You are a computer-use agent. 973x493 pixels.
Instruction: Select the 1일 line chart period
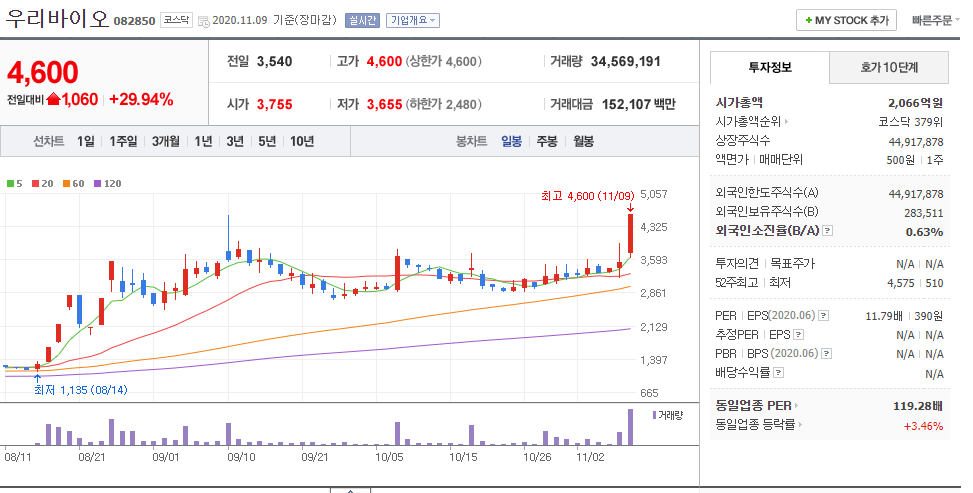pyautogui.click(x=86, y=142)
